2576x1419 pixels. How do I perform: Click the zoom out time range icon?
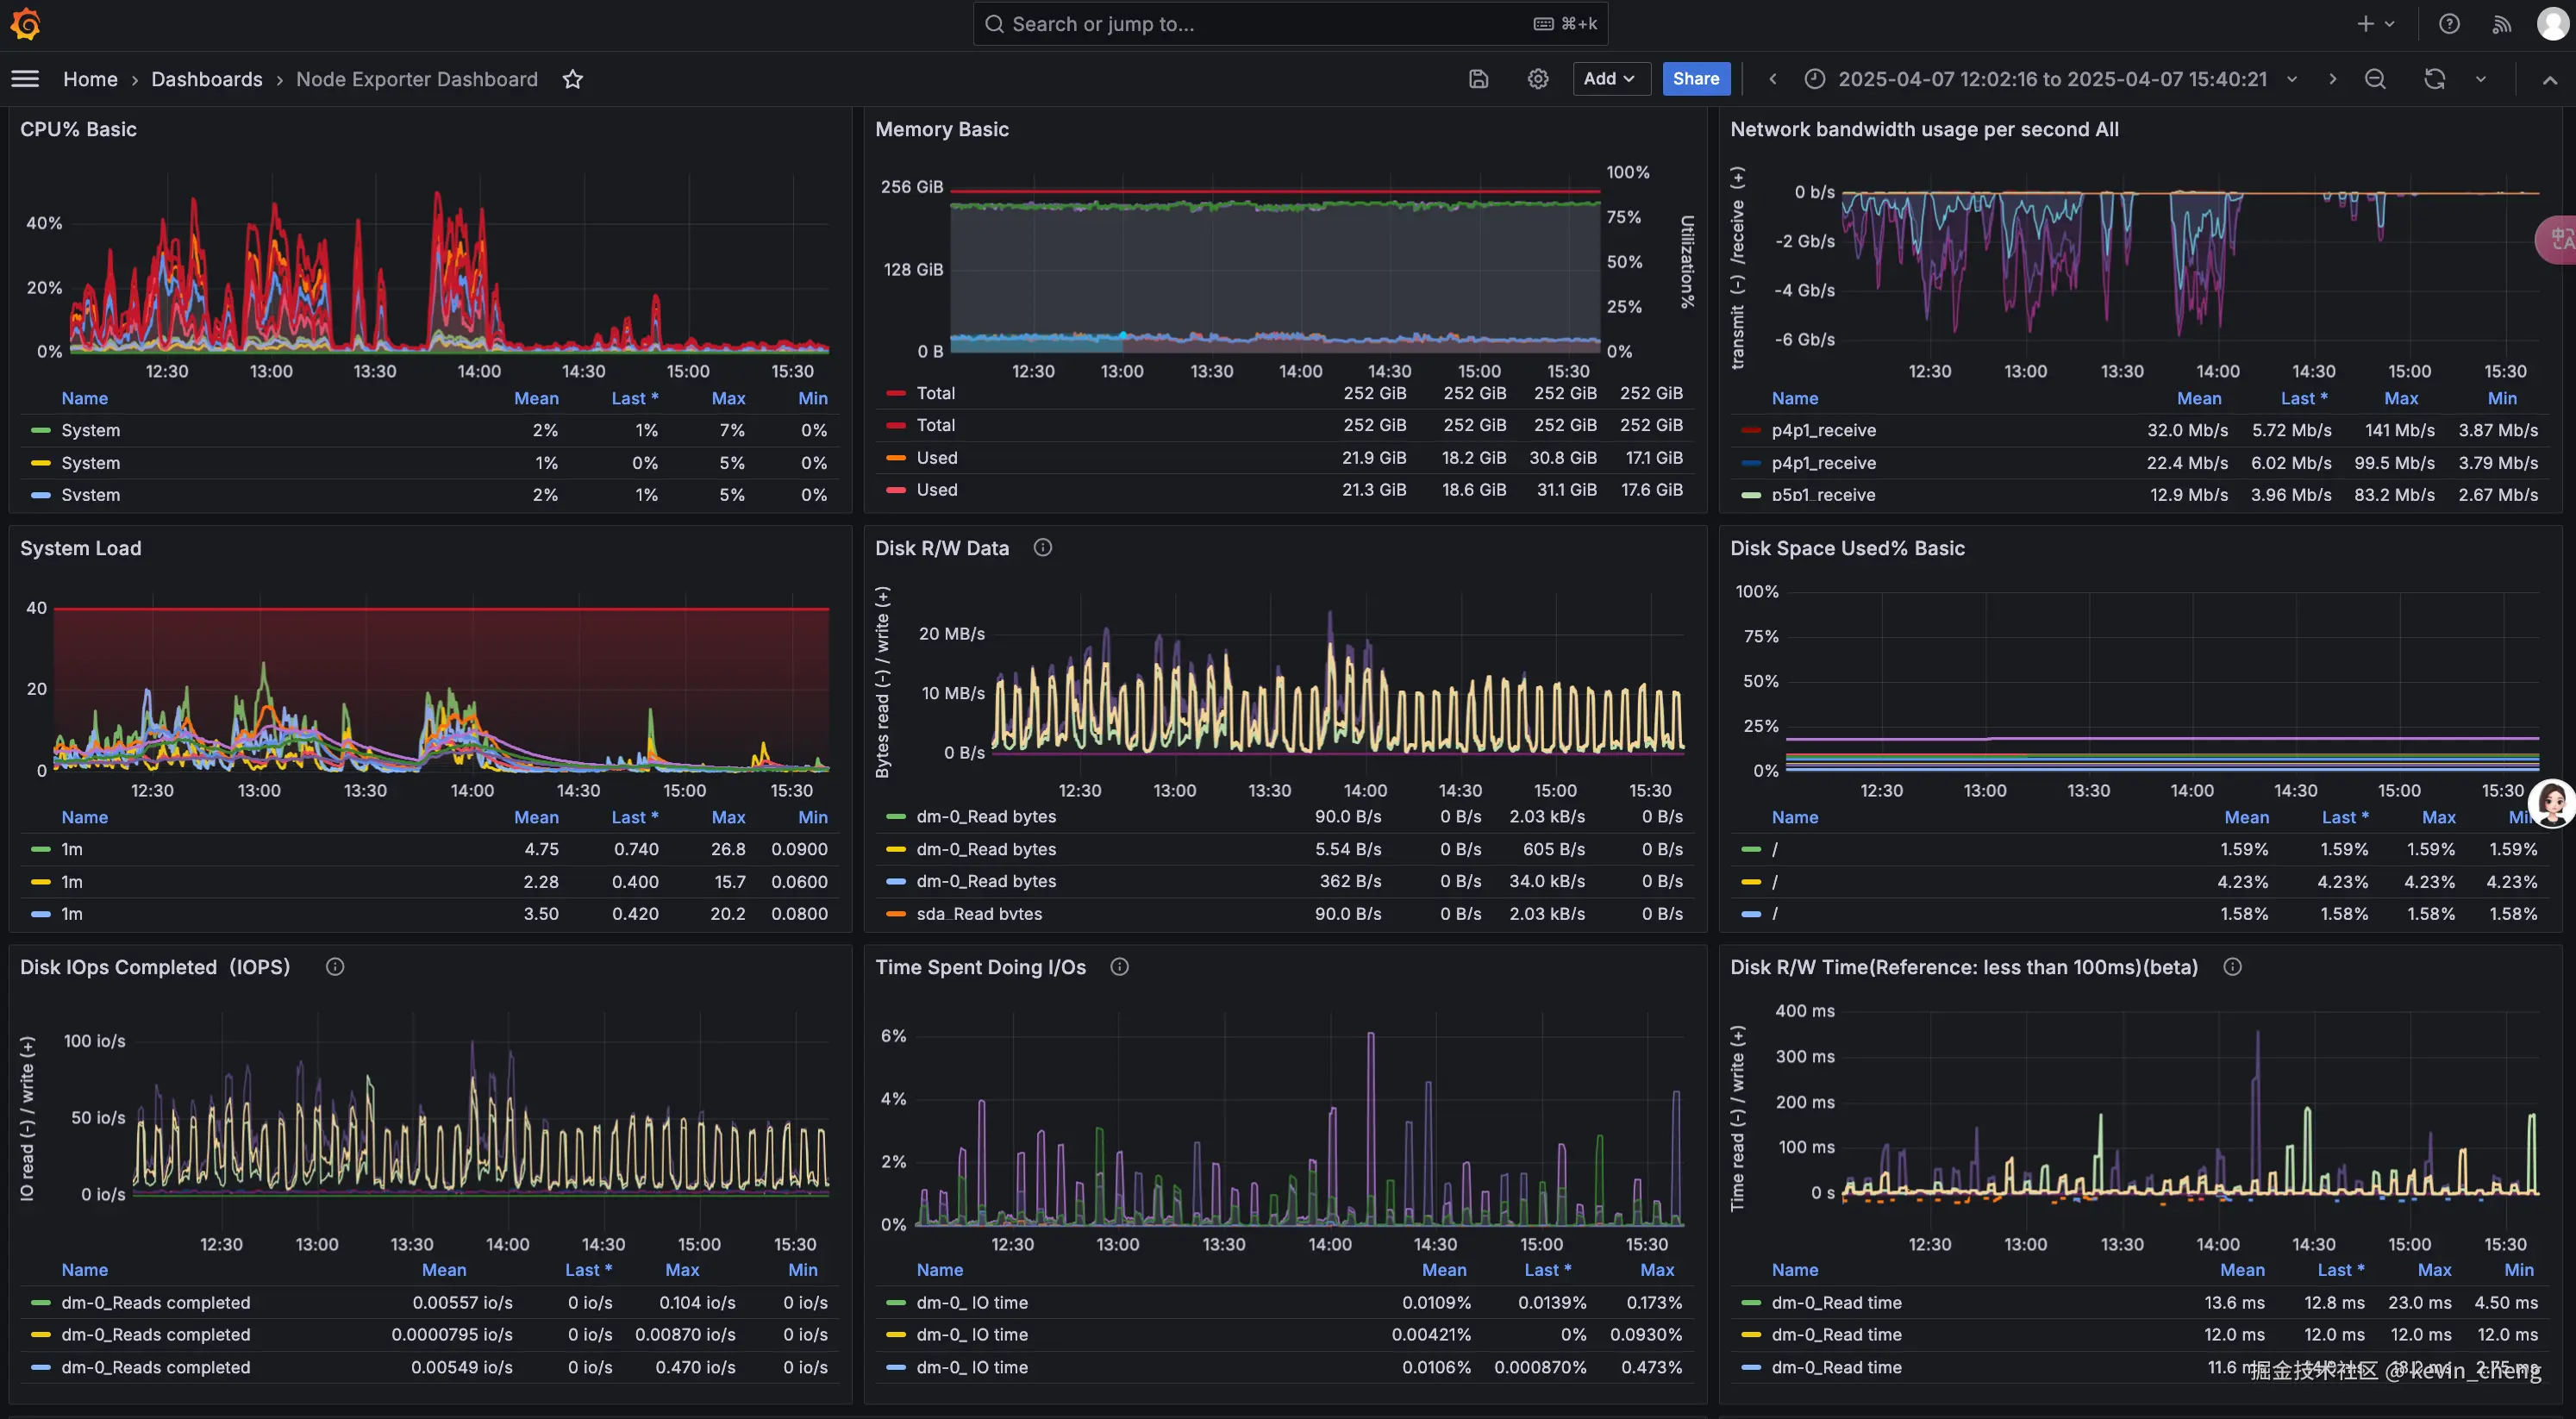[x=2375, y=79]
